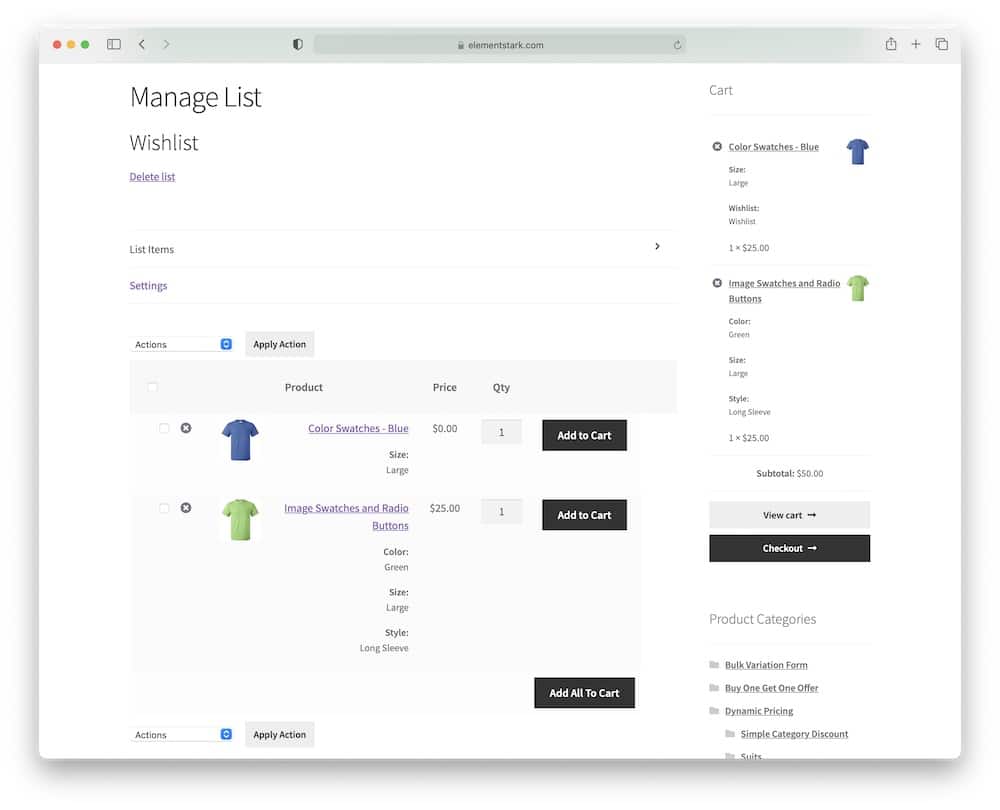This screenshot has height=810, width=1000.
Task: Click the $0.00 price cell
Action: tap(445, 429)
